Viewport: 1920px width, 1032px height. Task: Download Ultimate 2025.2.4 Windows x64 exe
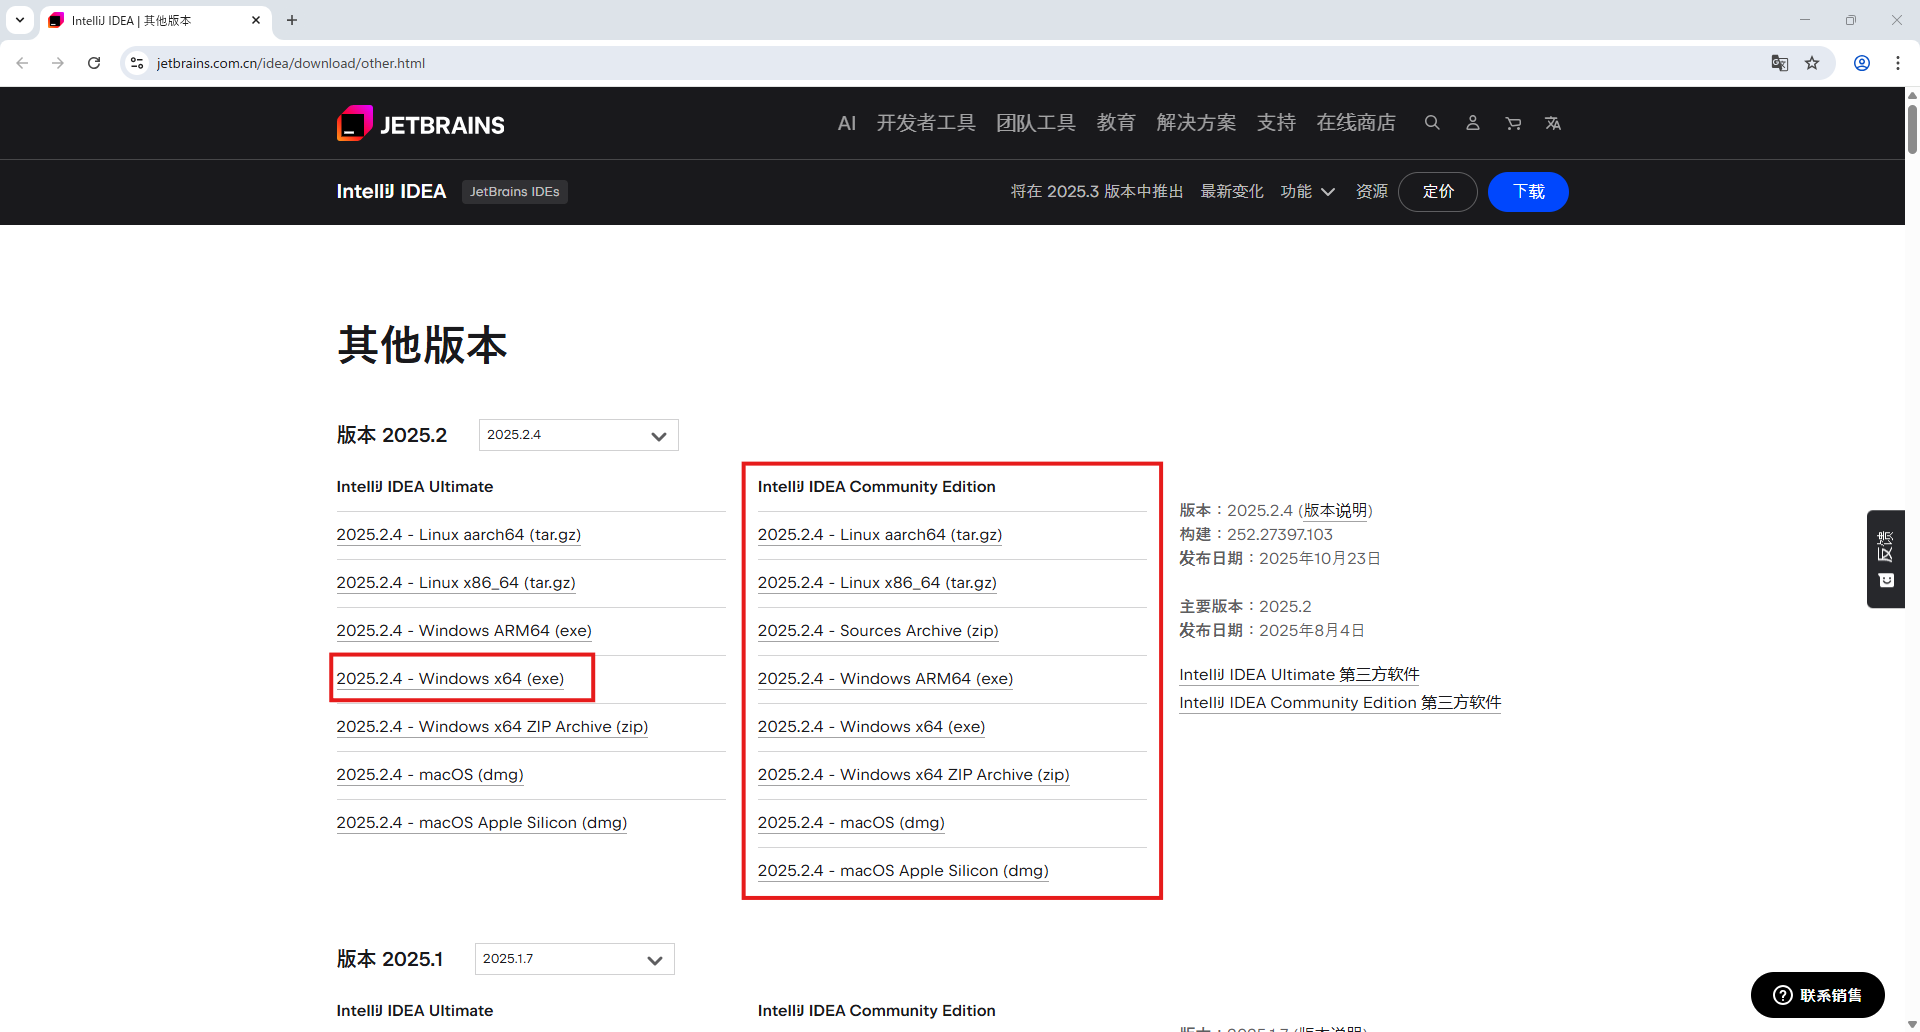pyautogui.click(x=450, y=679)
